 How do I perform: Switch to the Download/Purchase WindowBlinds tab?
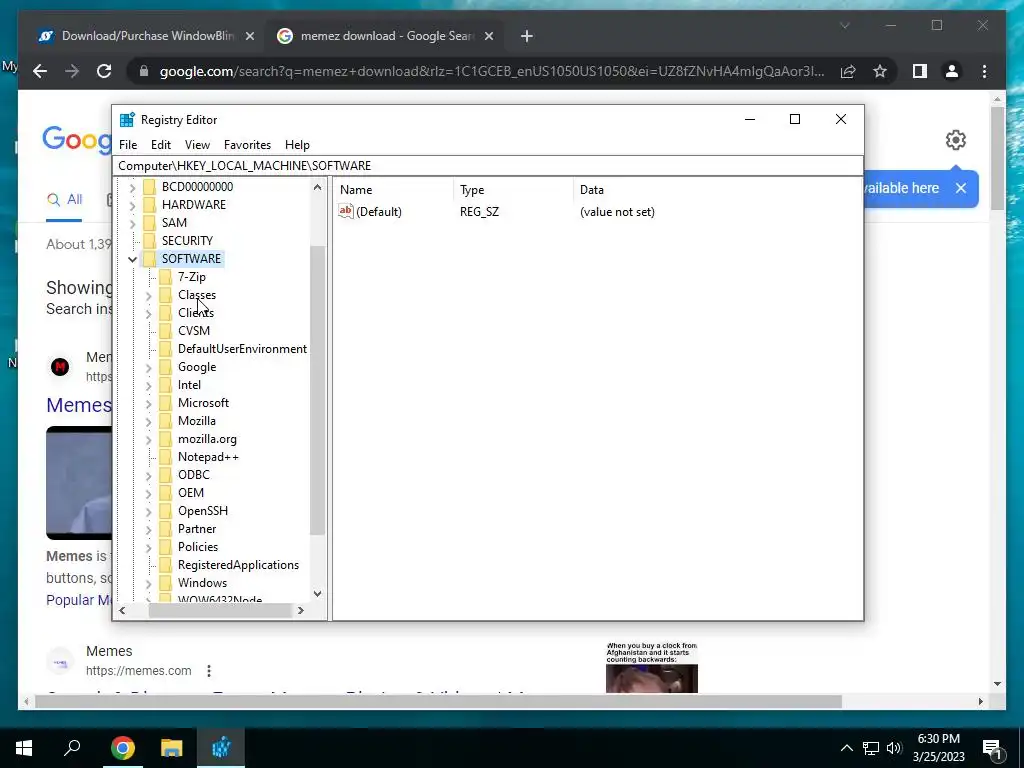(146, 36)
